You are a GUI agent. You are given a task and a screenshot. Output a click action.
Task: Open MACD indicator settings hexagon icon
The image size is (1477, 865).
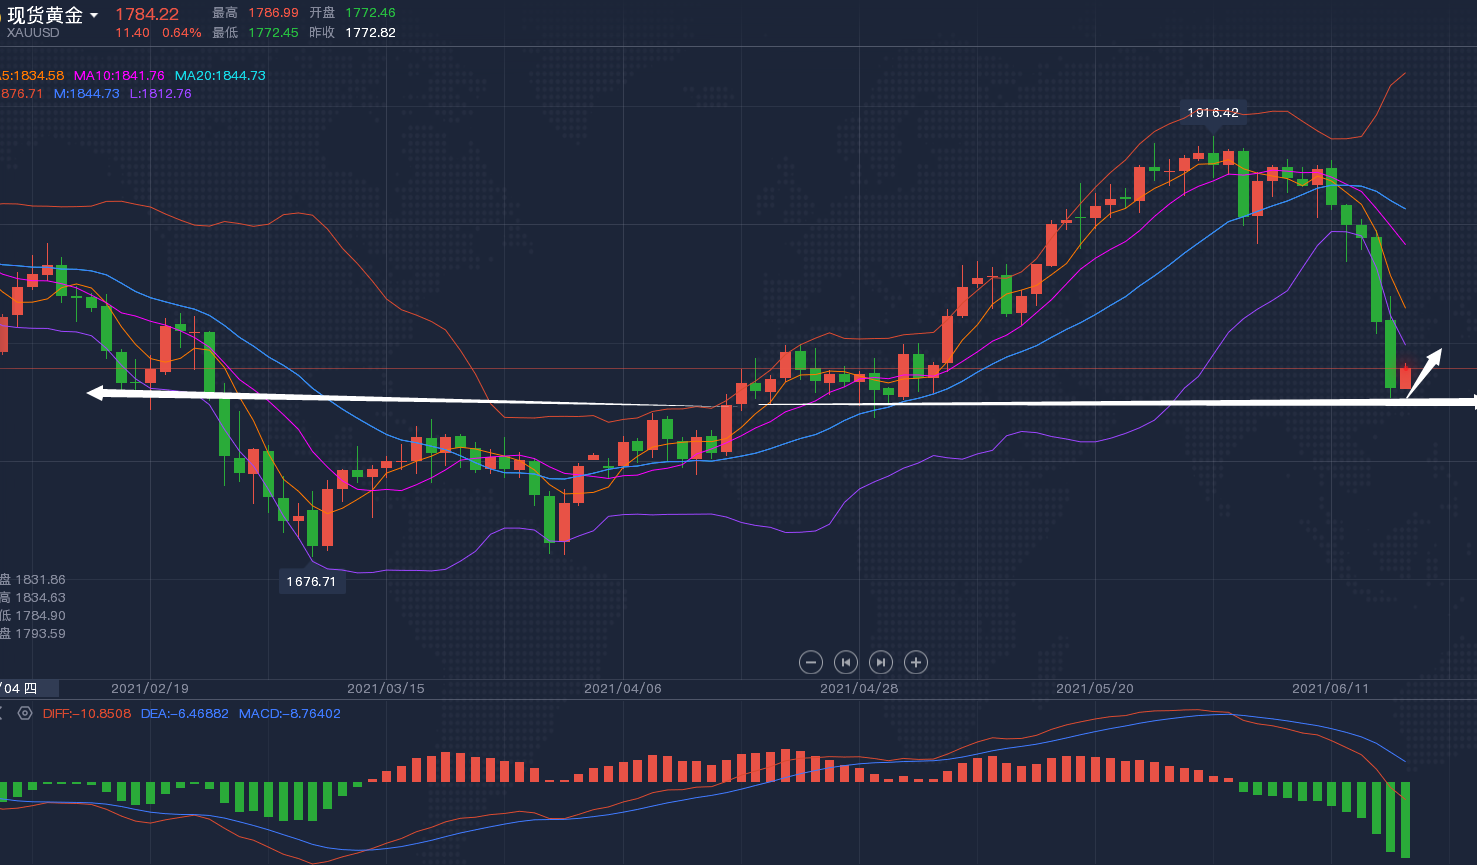click(25, 713)
